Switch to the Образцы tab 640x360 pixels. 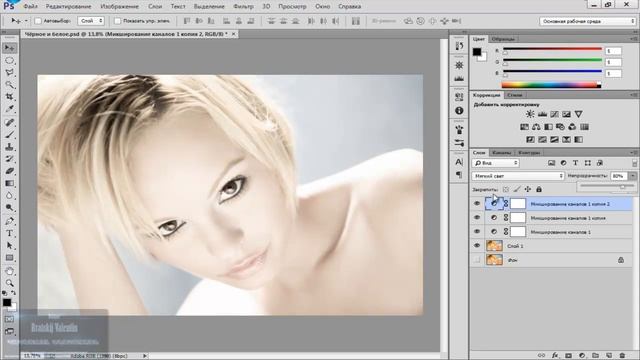coord(503,39)
